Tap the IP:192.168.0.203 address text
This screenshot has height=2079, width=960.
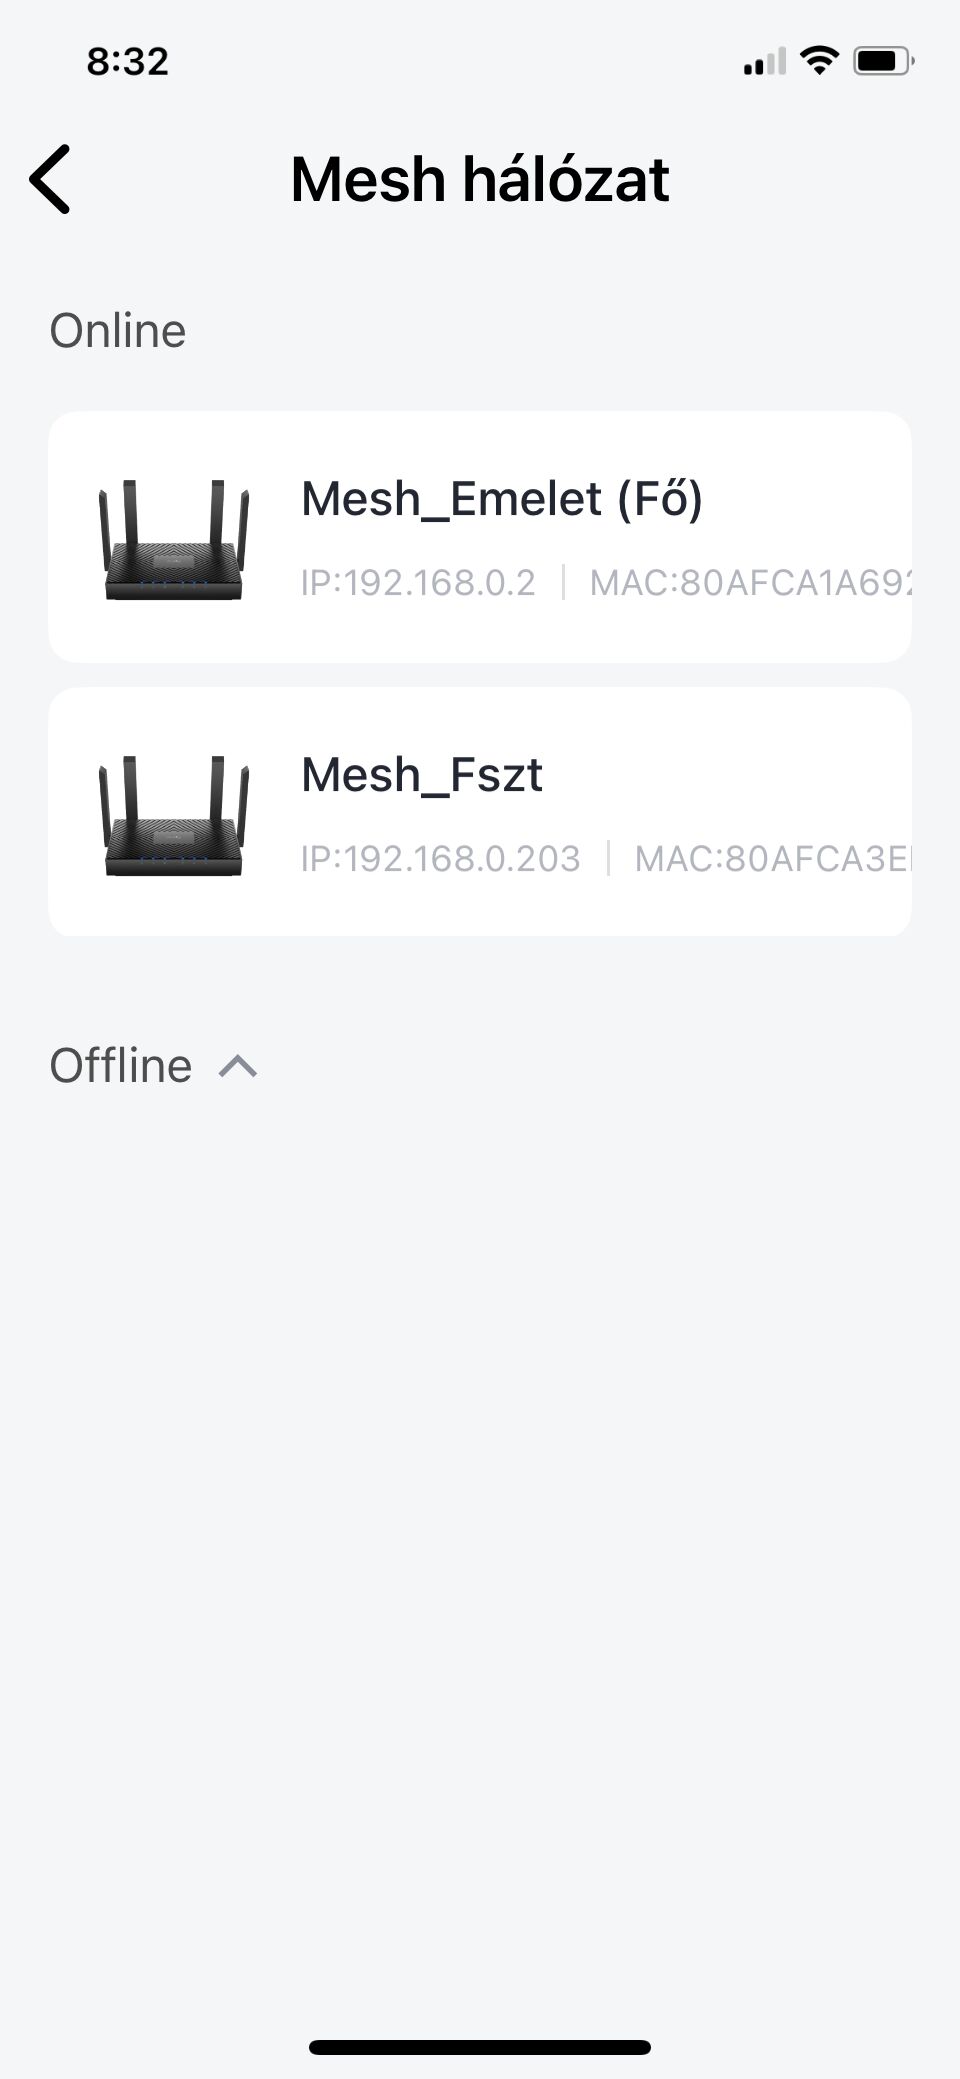coord(441,858)
